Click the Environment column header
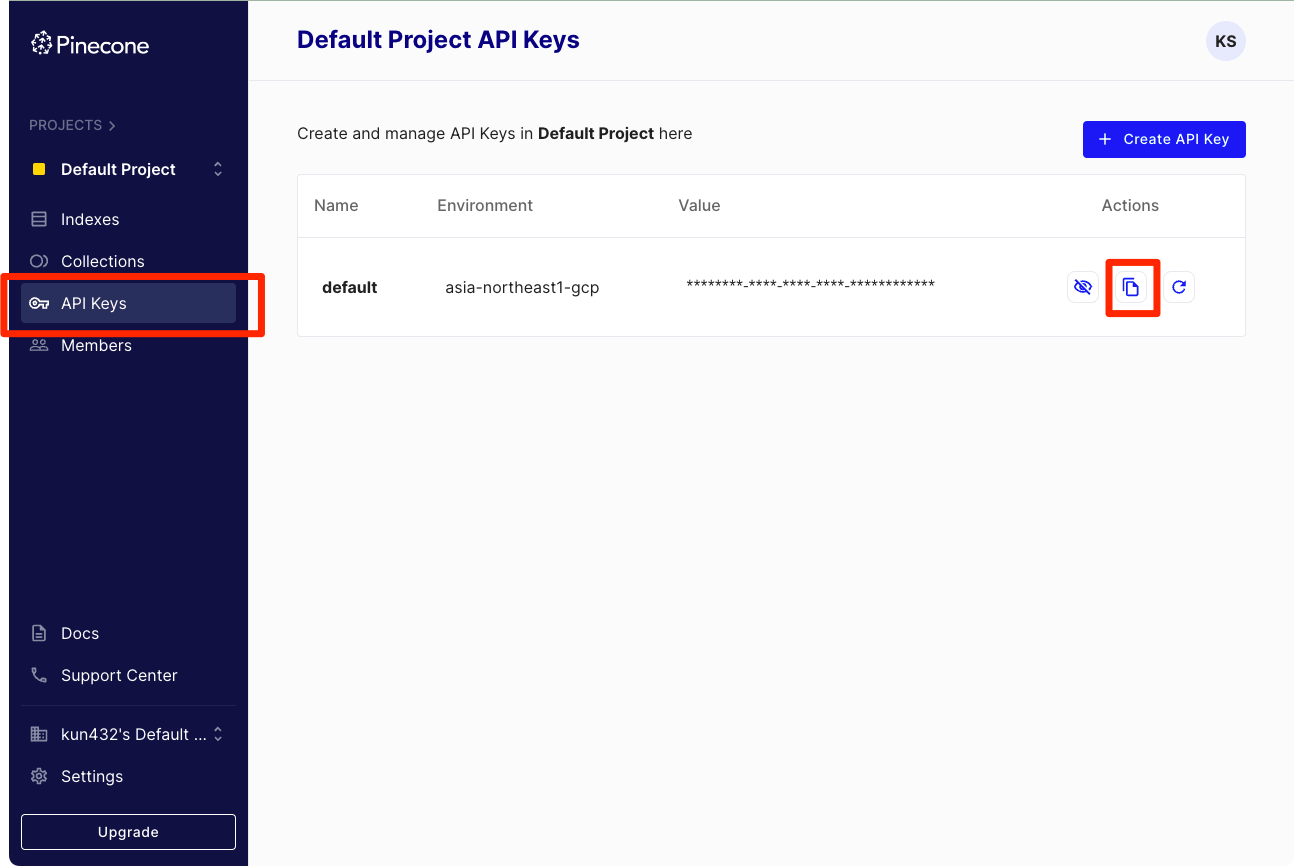Image resolution: width=1294 pixels, height=866 pixels. (x=485, y=205)
